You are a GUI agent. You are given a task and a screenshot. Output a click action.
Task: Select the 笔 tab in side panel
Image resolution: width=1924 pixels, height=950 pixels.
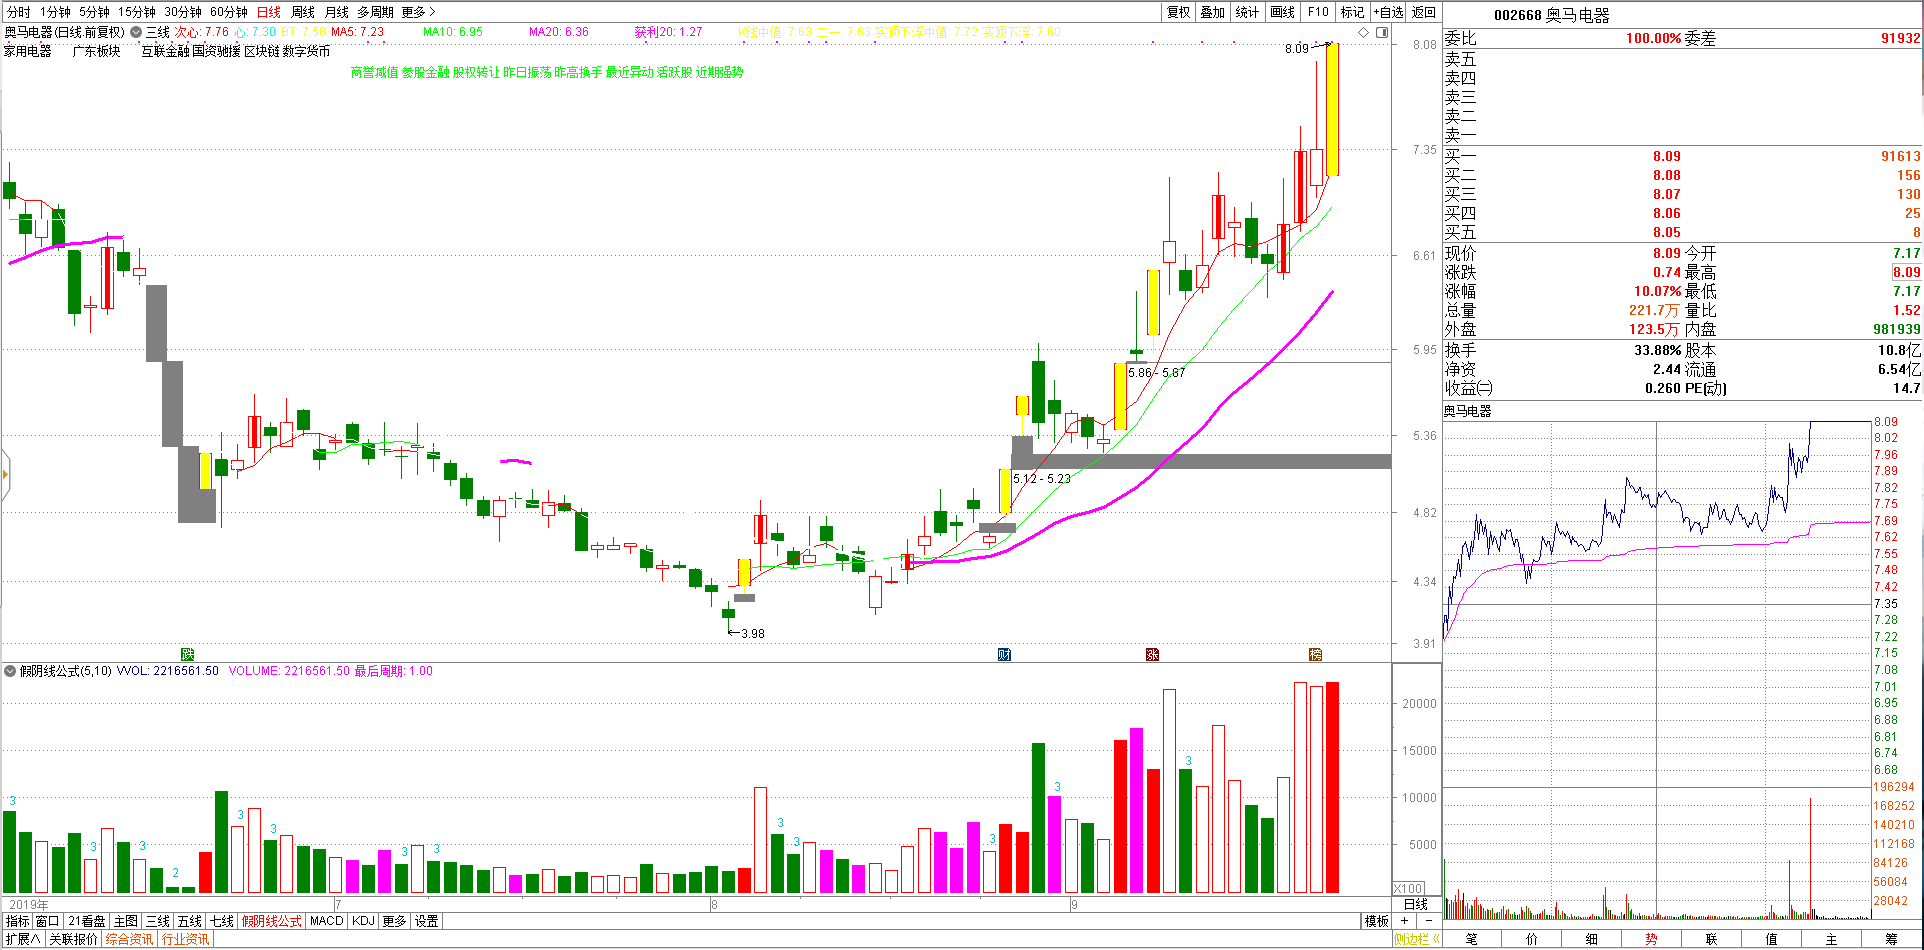pos(1472,939)
